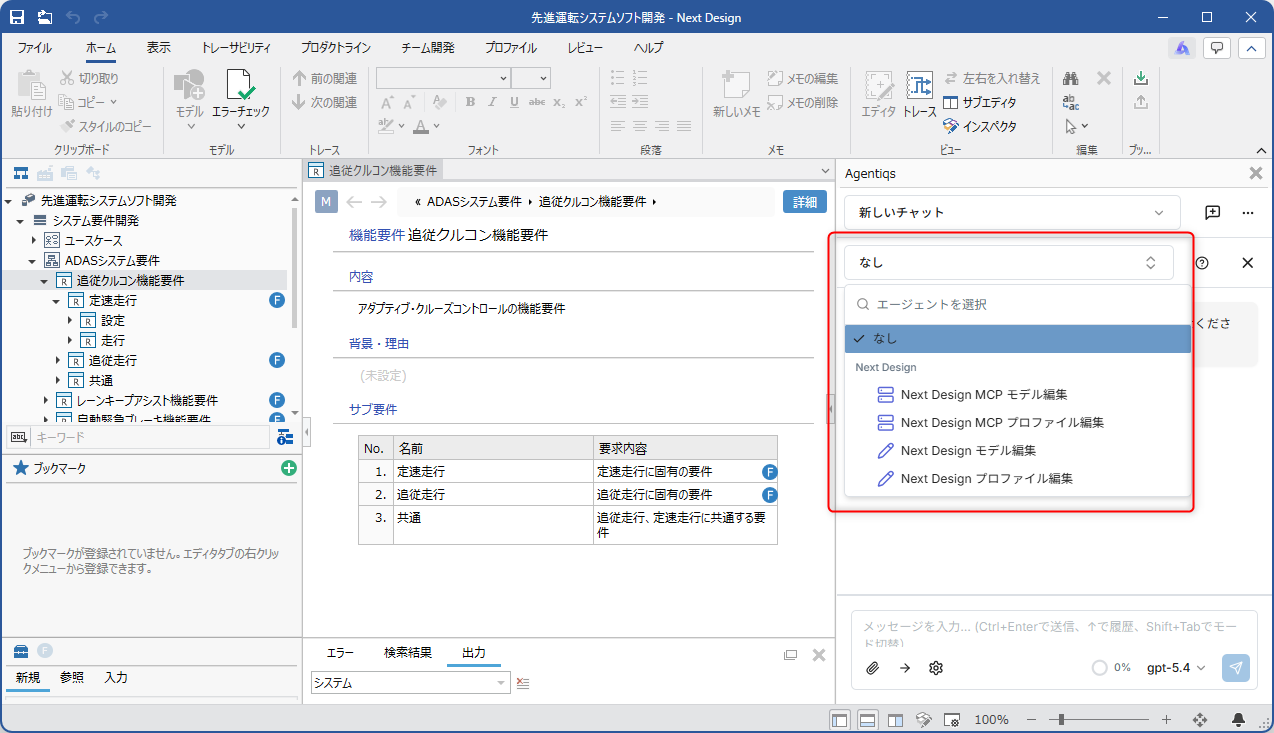The image size is (1274, 733).
Task: Click the underline formatting icon
Action: (x=514, y=102)
